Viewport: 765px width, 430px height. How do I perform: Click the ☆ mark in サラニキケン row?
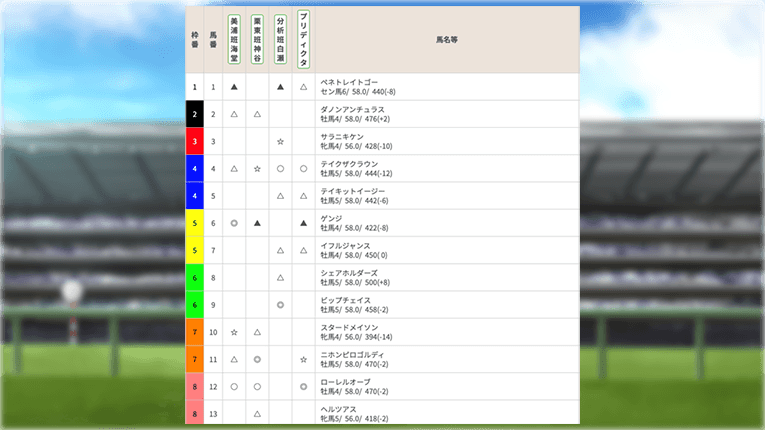(281, 142)
